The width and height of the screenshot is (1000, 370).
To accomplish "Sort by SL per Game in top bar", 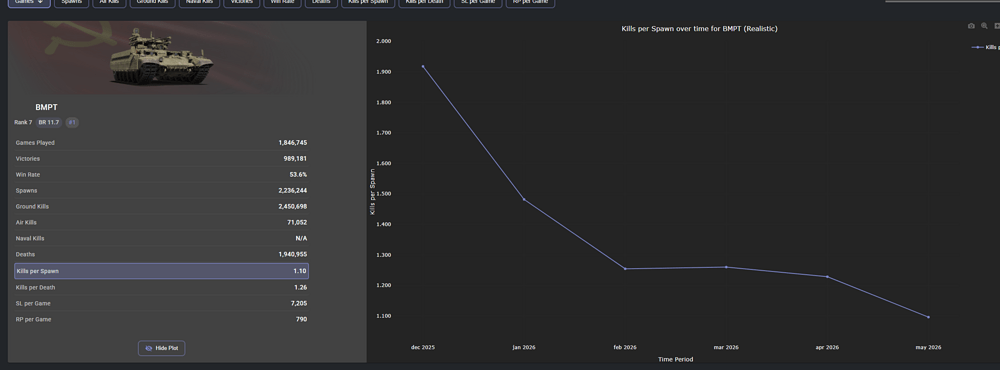I will tap(478, 2).
